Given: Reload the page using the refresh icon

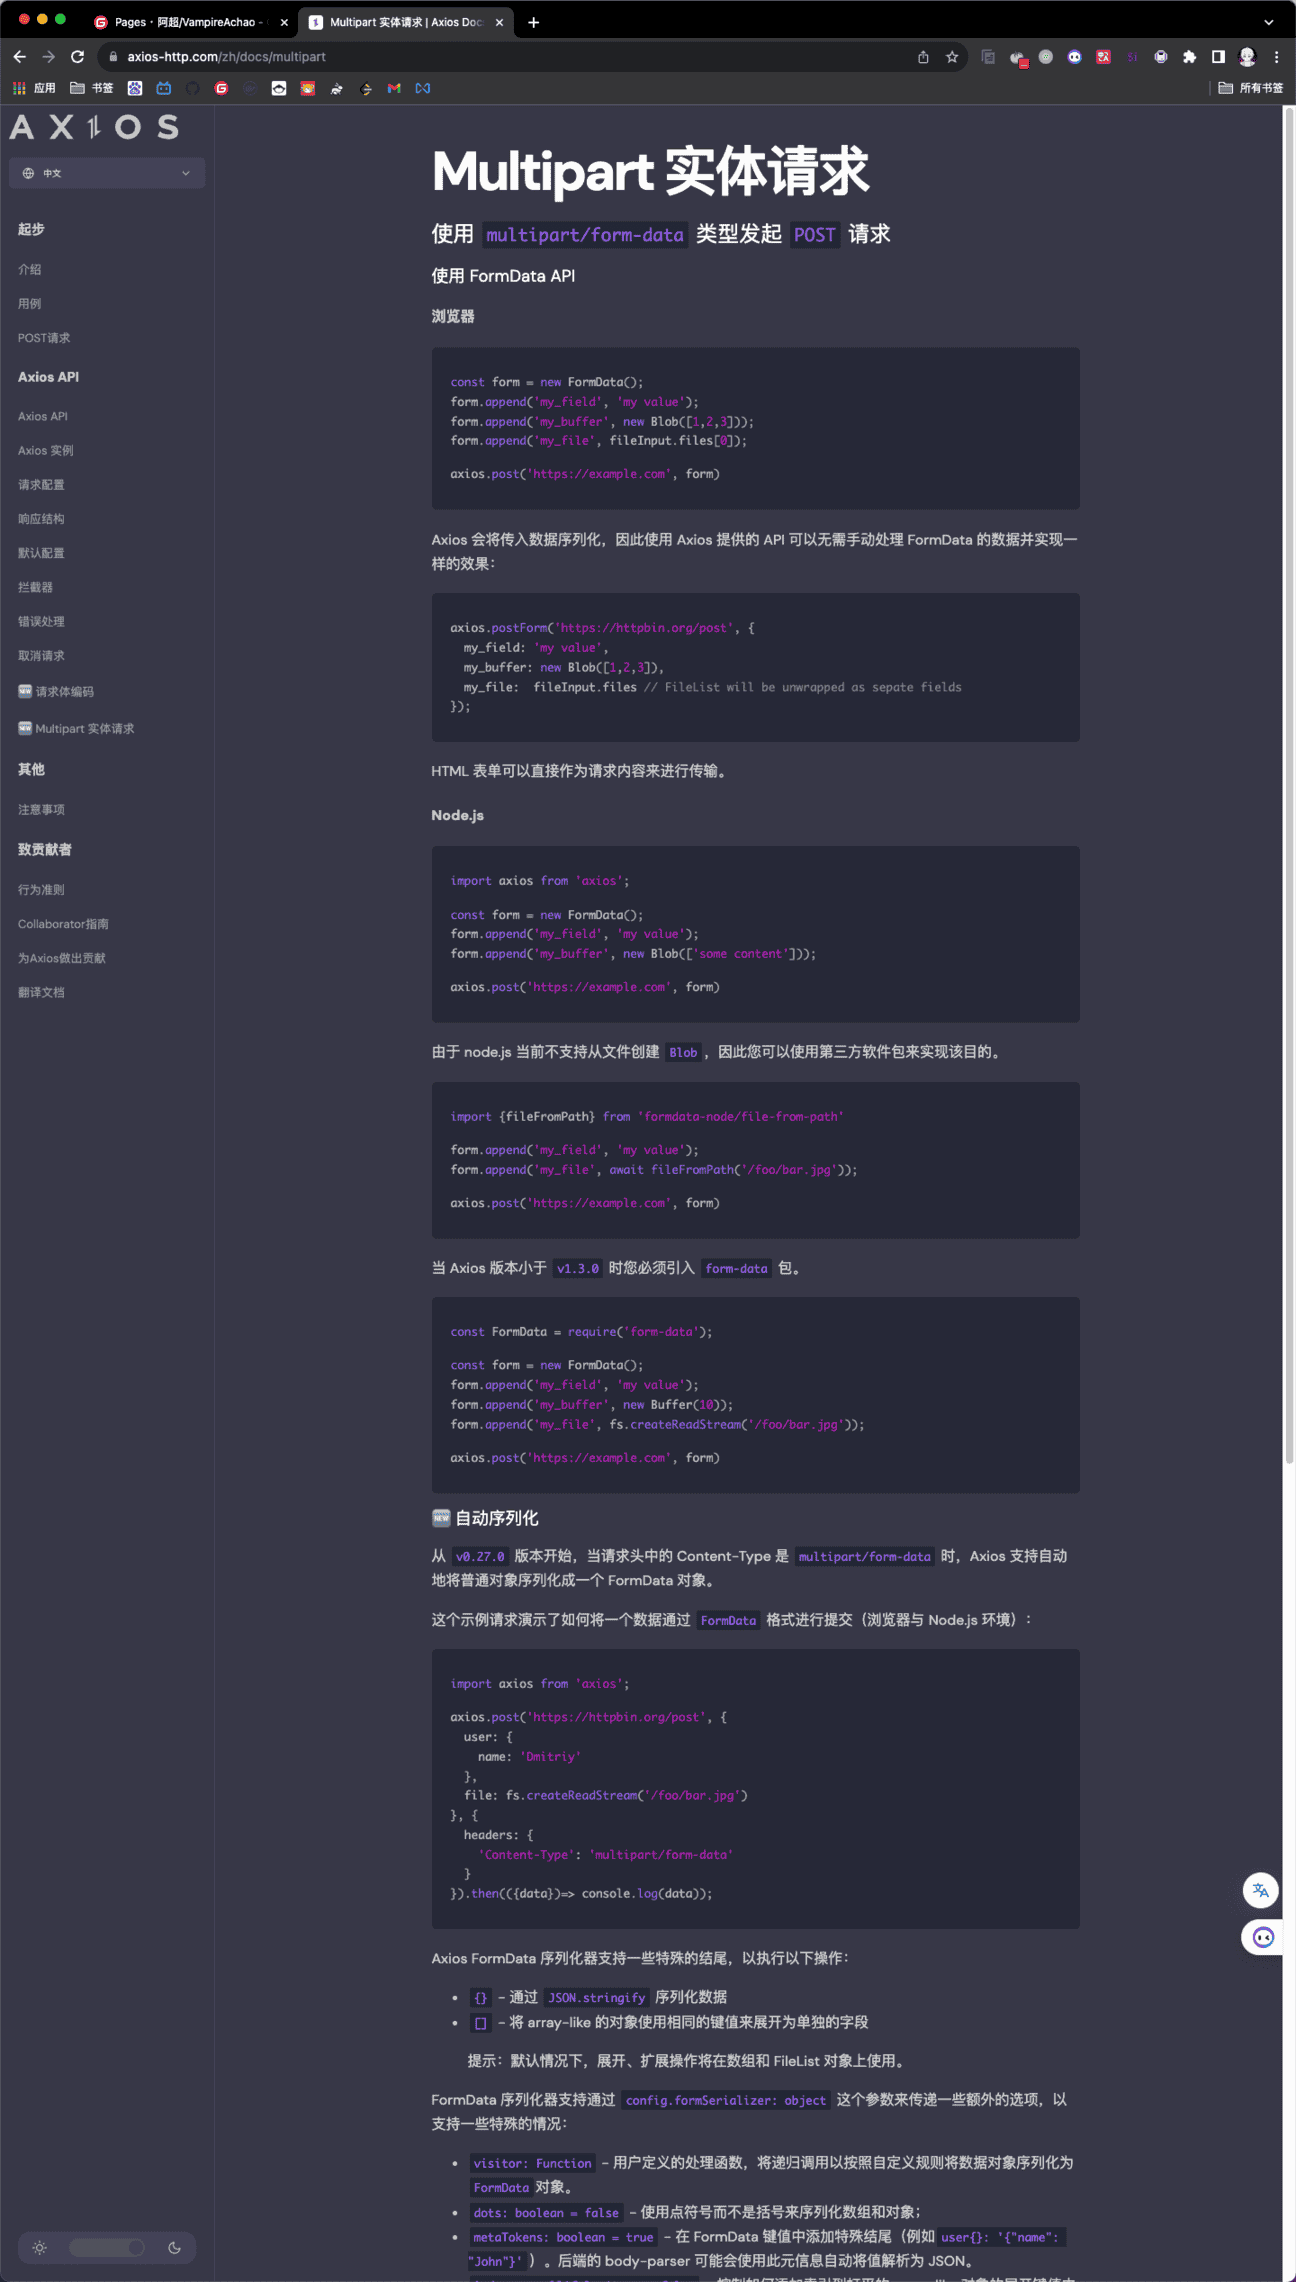Looking at the screenshot, I should [x=77, y=57].
